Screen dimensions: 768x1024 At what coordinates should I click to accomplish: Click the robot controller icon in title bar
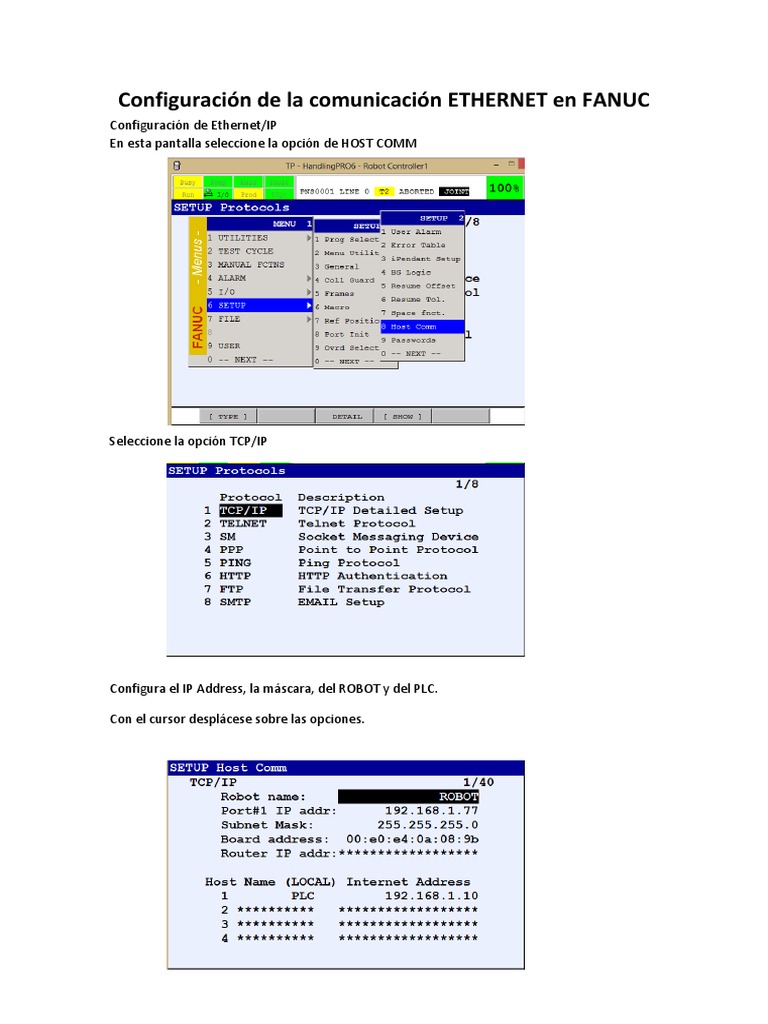click(177, 166)
